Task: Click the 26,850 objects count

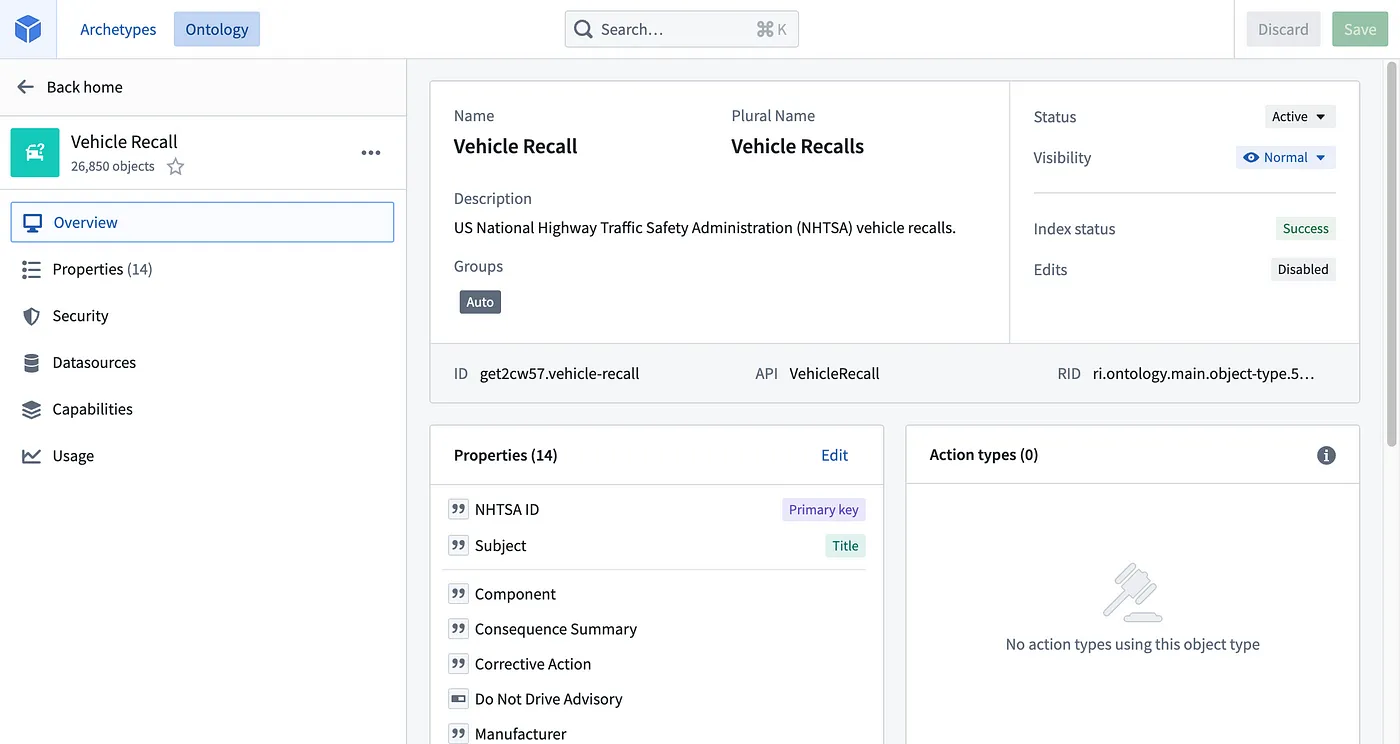Action: [x=113, y=167]
